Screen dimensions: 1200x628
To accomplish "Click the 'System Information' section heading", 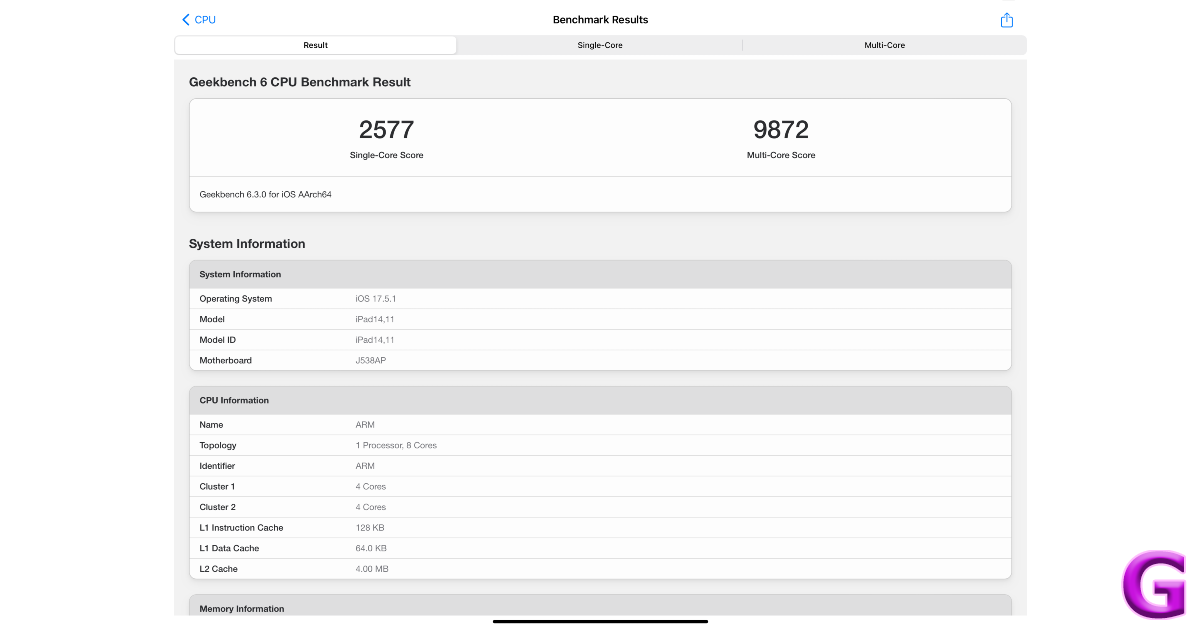I will coord(247,244).
